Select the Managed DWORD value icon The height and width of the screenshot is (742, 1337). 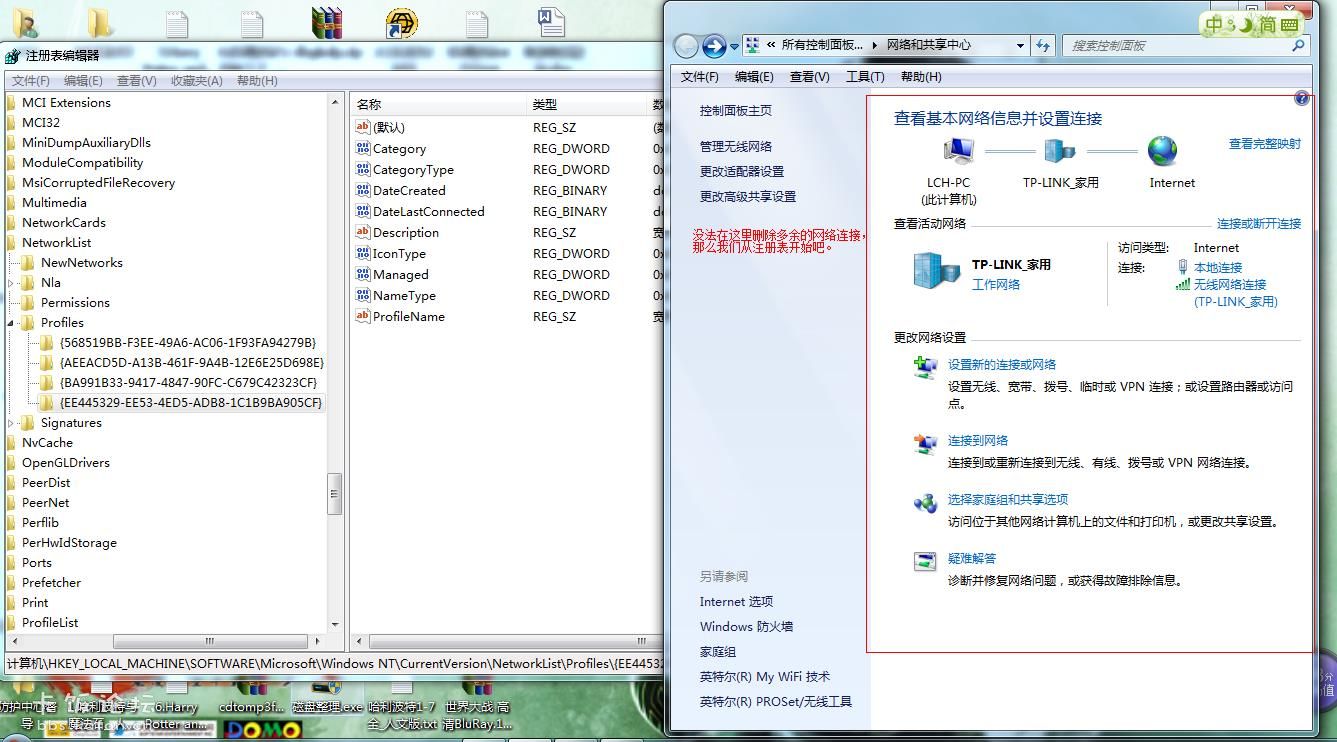[x=363, y=274]
